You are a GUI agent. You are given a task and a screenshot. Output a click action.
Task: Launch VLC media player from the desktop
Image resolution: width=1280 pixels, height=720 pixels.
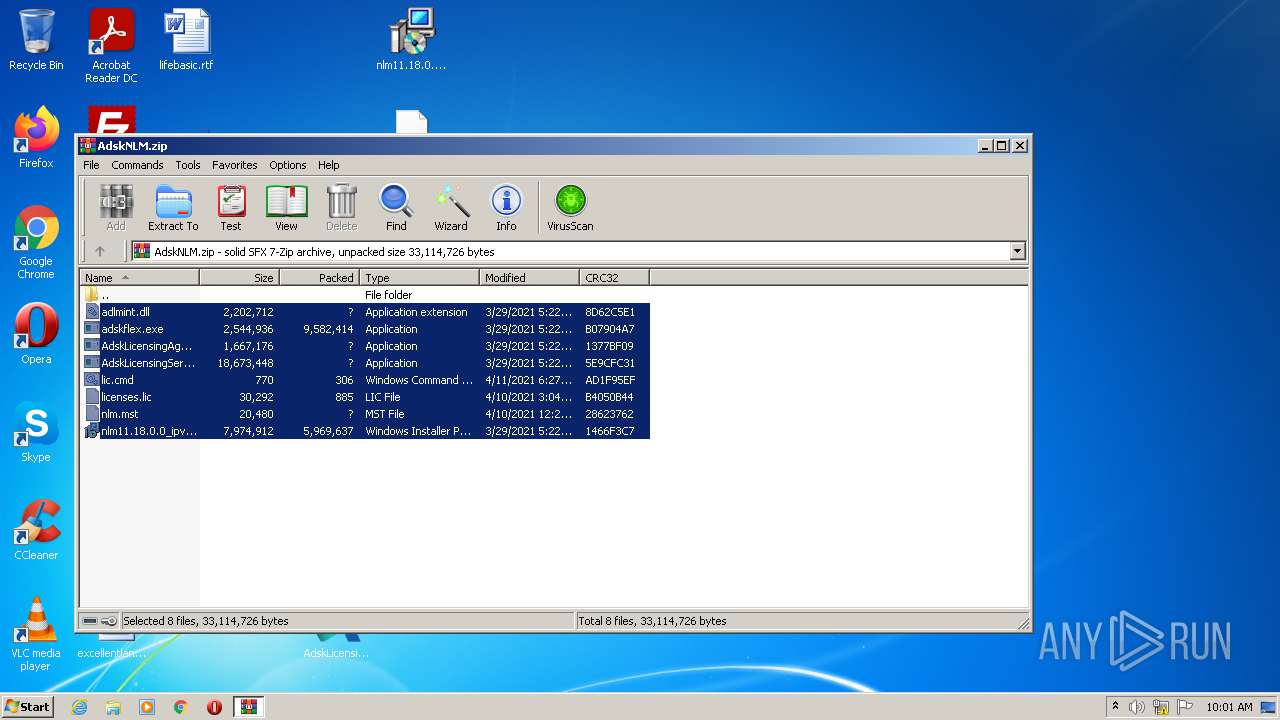[x=36, y=634]
